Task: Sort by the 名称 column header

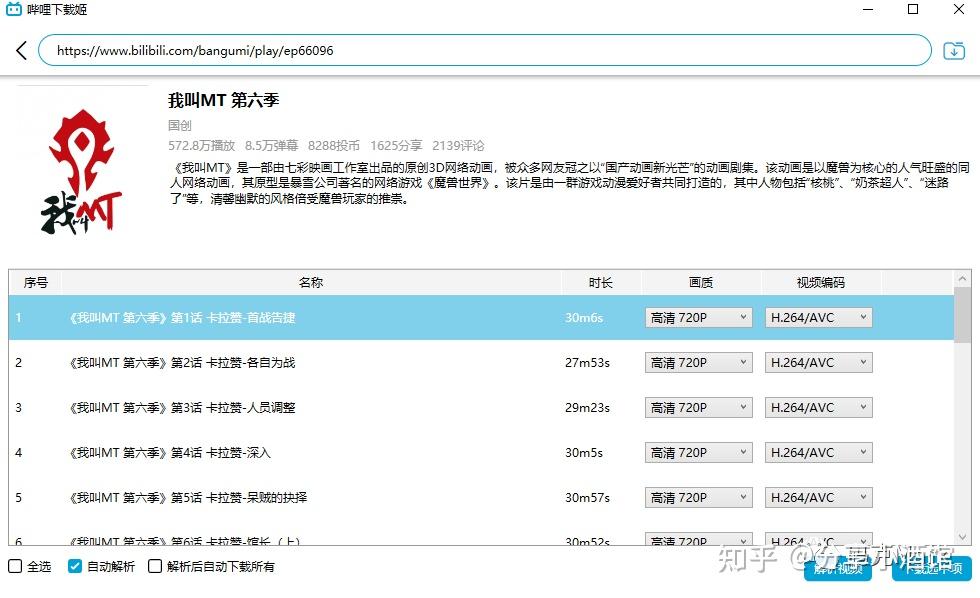Action: click(x=311, y=282)
